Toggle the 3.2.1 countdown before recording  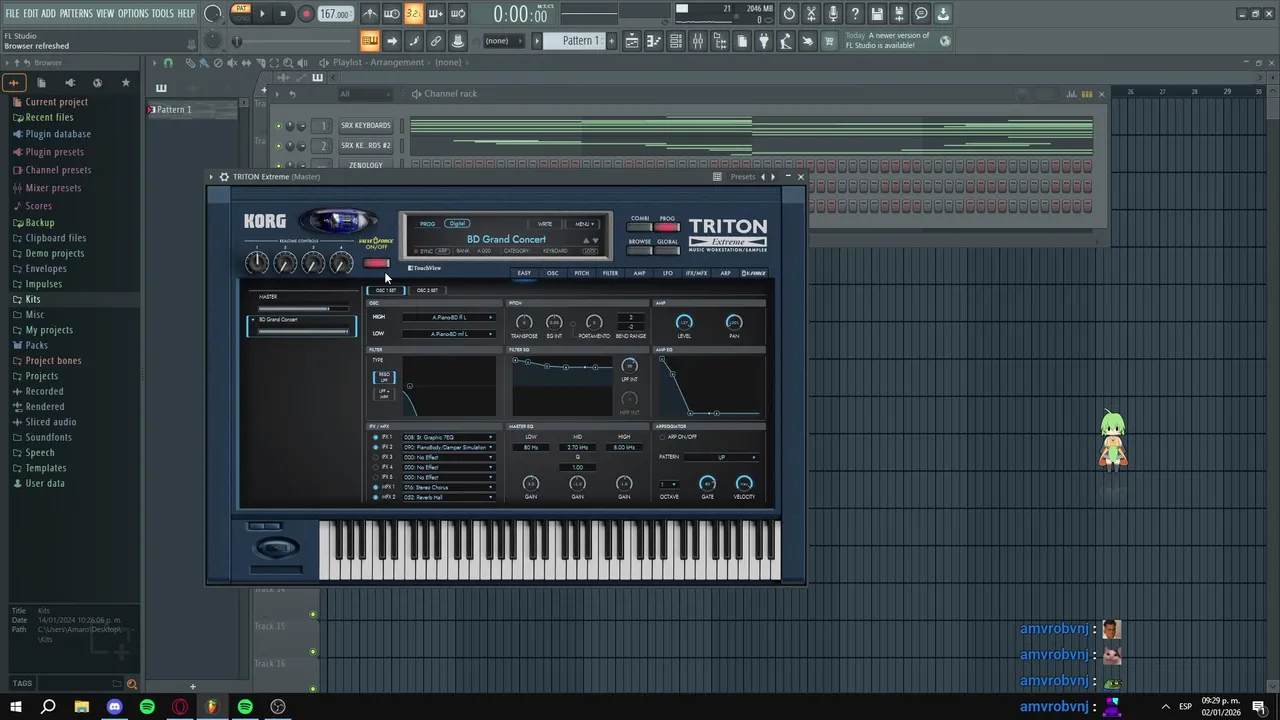tap(413, 14)
